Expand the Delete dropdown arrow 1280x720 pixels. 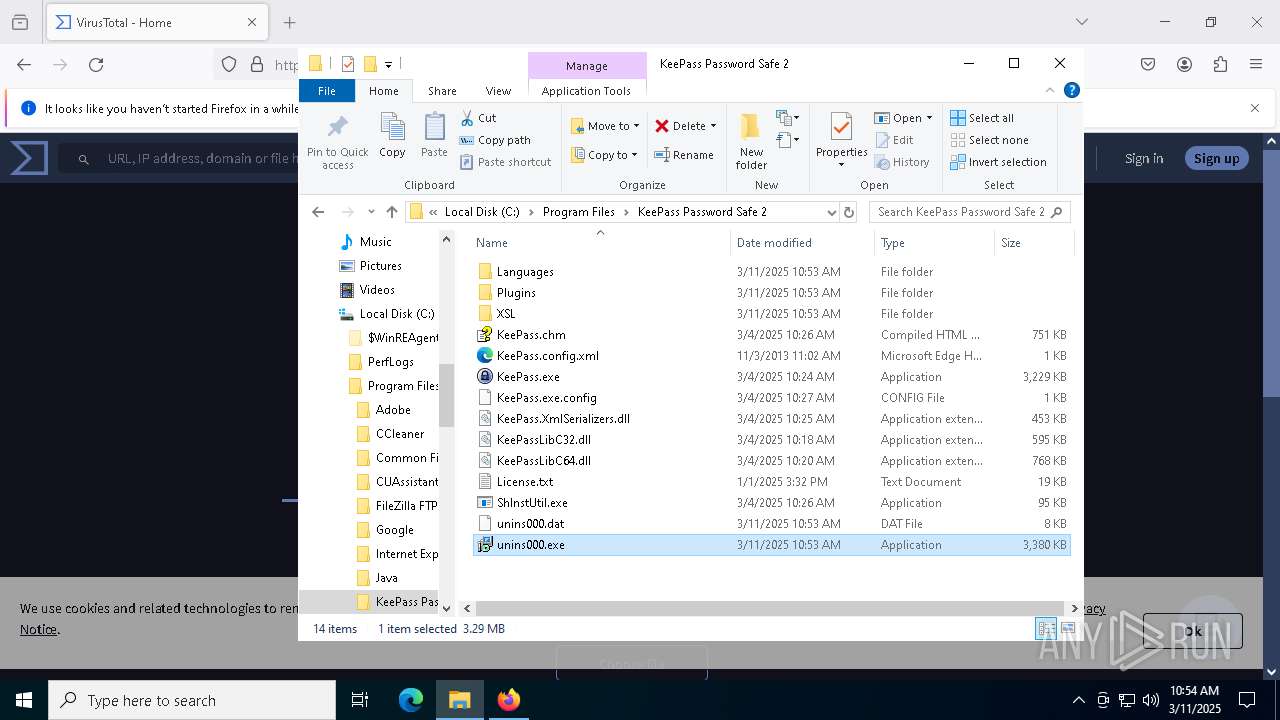(x=713, y=126)
